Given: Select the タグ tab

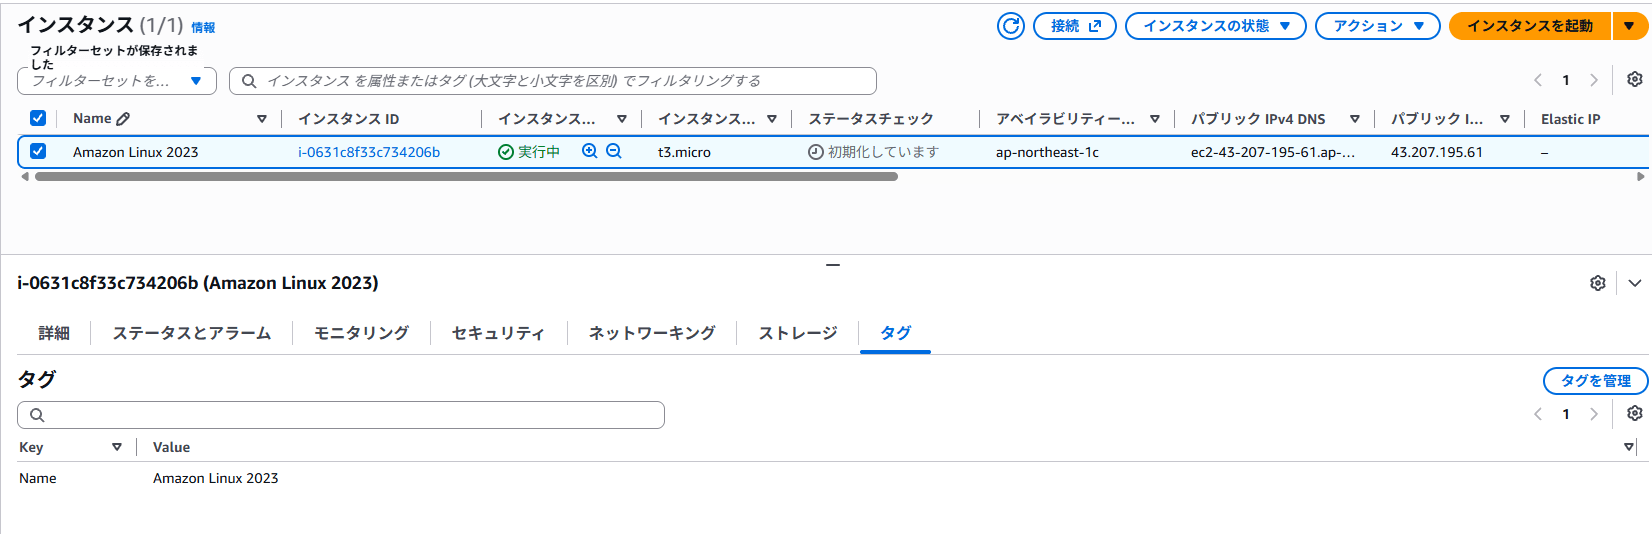Looking at the screenshot, I should pyautogui.click(x=895, y=333).
